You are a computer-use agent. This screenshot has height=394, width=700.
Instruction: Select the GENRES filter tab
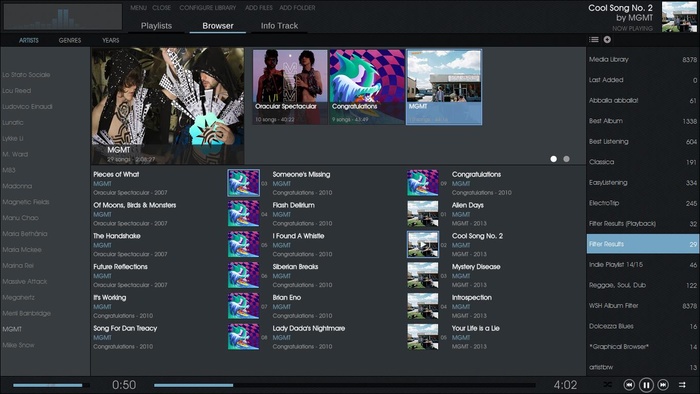(x=70, y=40)
